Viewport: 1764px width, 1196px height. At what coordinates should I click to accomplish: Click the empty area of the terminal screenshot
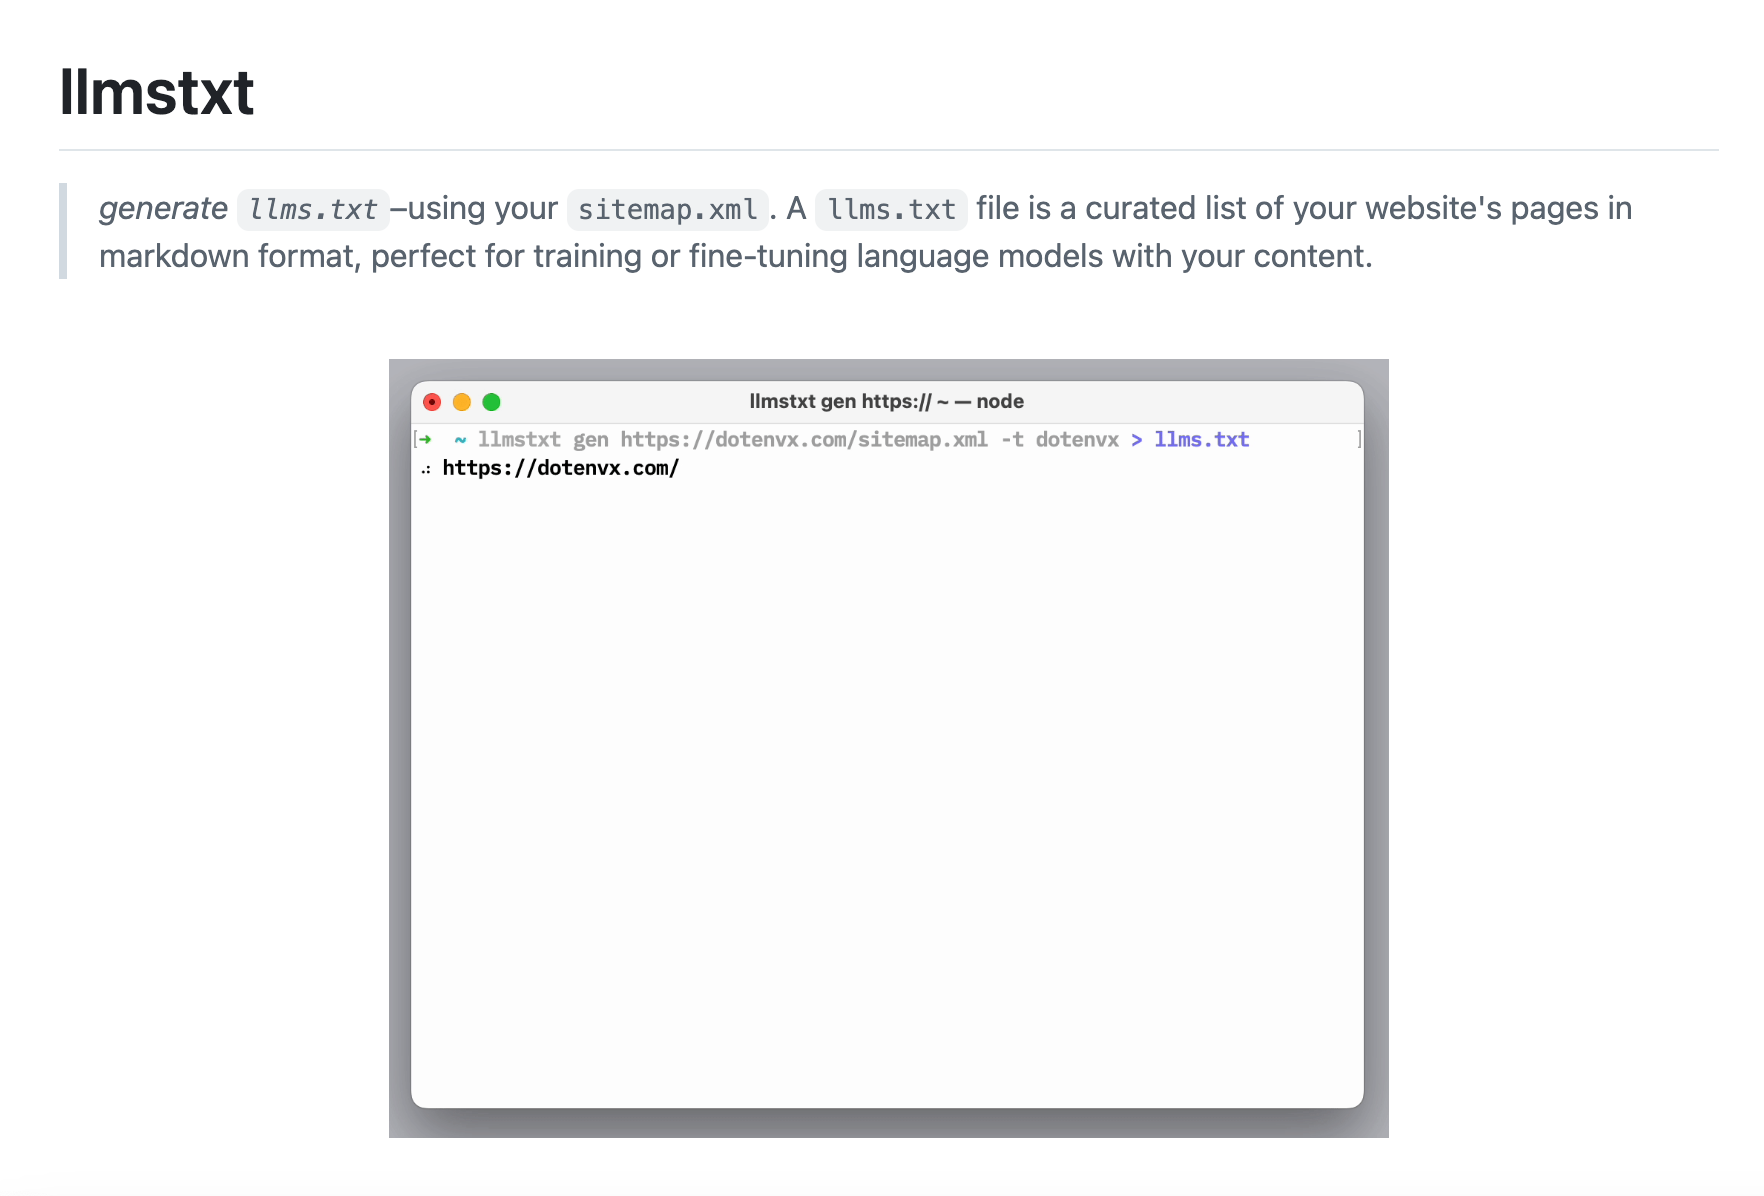(886, 780)
